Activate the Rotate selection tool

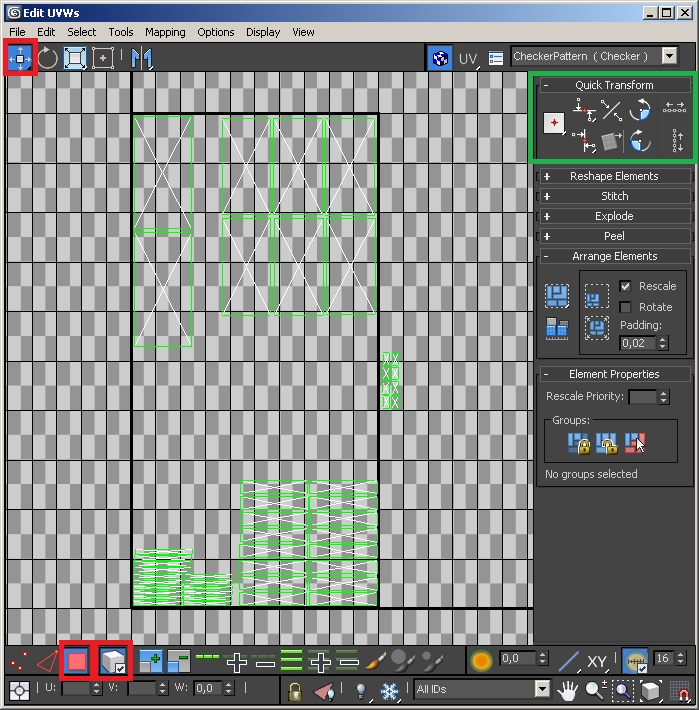pyautogui.click(x=47, y=58)
